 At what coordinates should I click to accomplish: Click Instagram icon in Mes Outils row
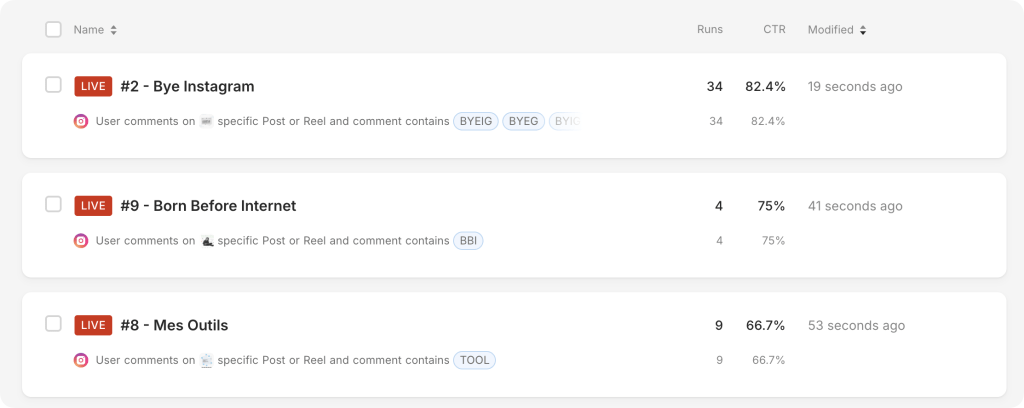click(81, 360)
